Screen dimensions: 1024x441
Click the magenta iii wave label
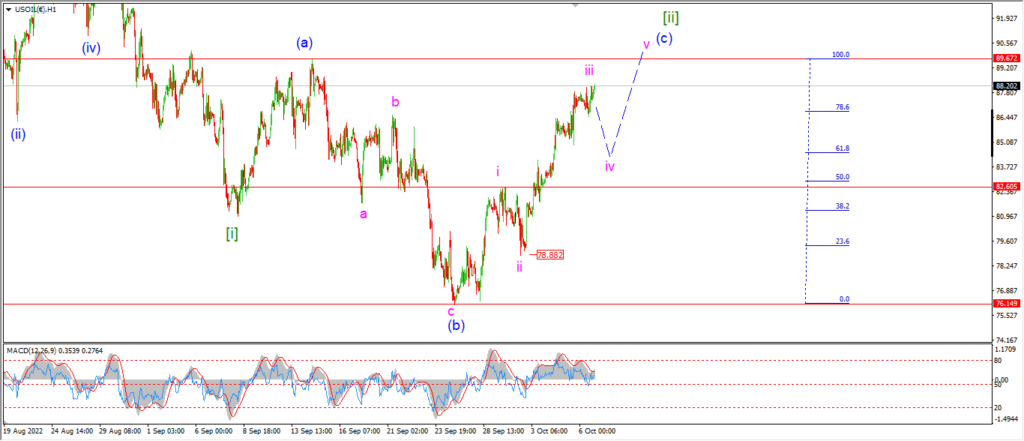click(589, 71)
